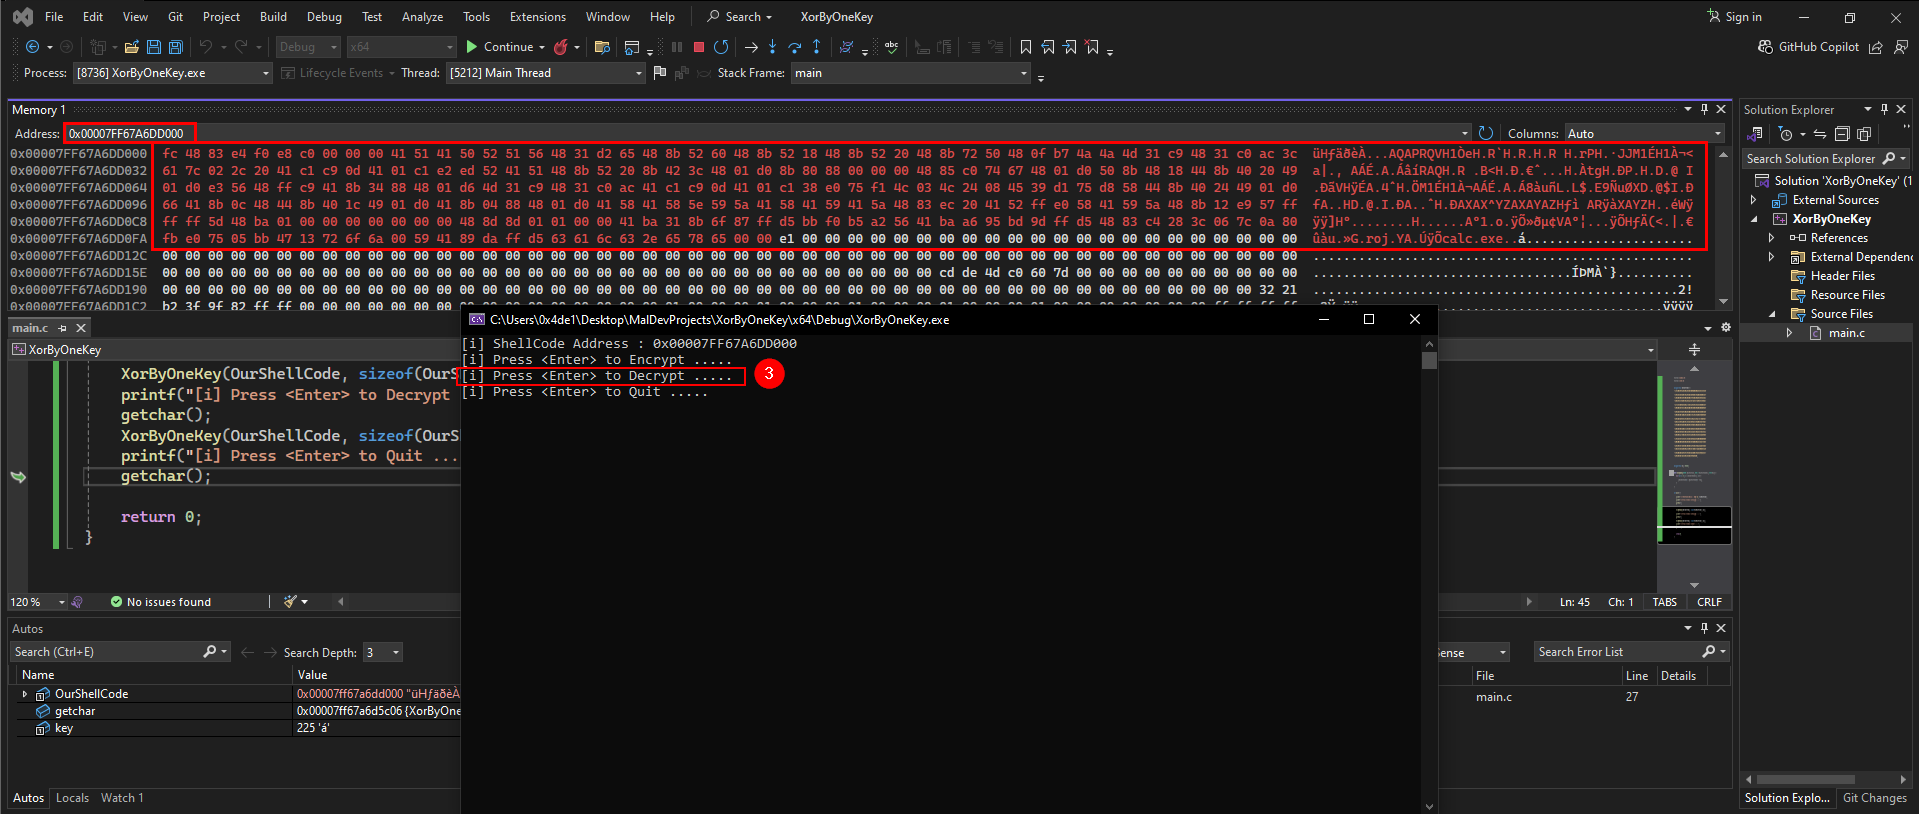Click Continue debugging button
Viewport: 1919px width, 814px height.
click(500, 47)
